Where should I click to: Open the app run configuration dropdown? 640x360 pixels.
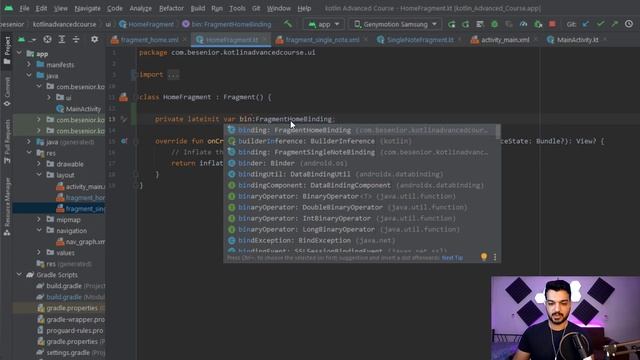pos(324,24)
